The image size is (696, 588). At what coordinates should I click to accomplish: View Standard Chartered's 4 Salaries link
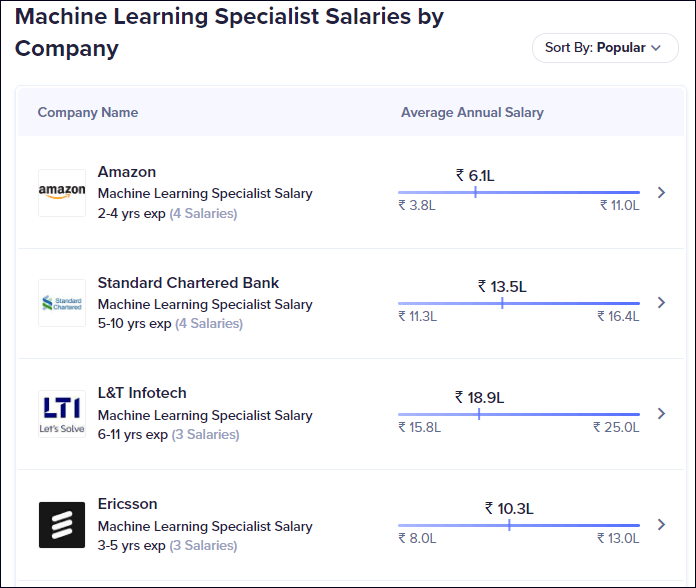tap(209, 324)
